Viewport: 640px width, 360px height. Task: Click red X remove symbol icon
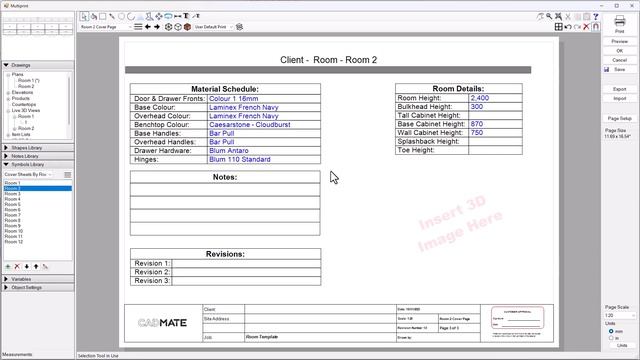click(x=17, y=267)
